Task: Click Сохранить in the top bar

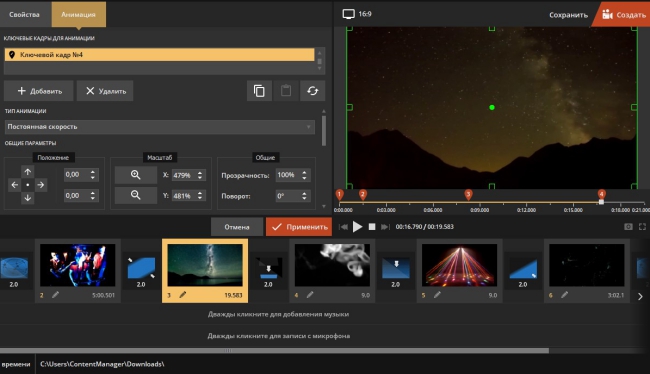Action: (x=568, y=15)
